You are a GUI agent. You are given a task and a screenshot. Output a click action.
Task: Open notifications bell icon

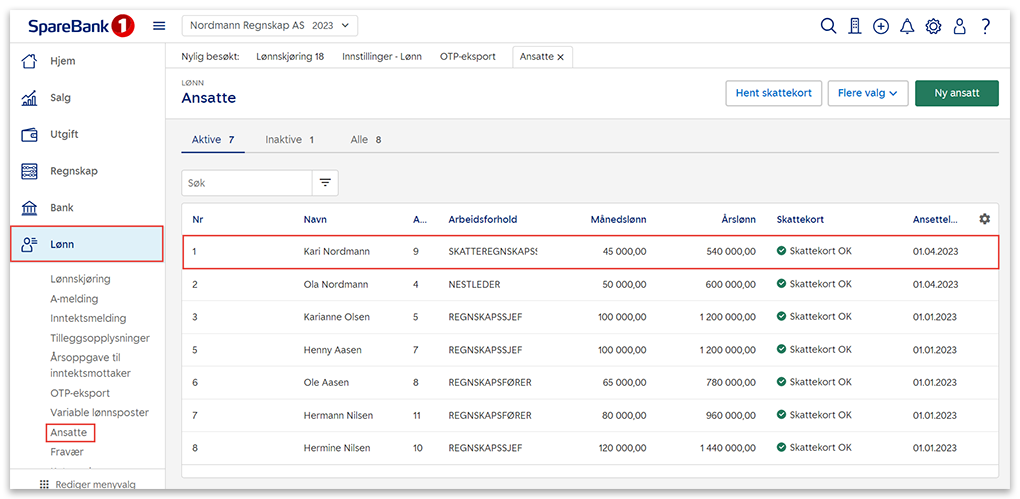coord(907,27)
